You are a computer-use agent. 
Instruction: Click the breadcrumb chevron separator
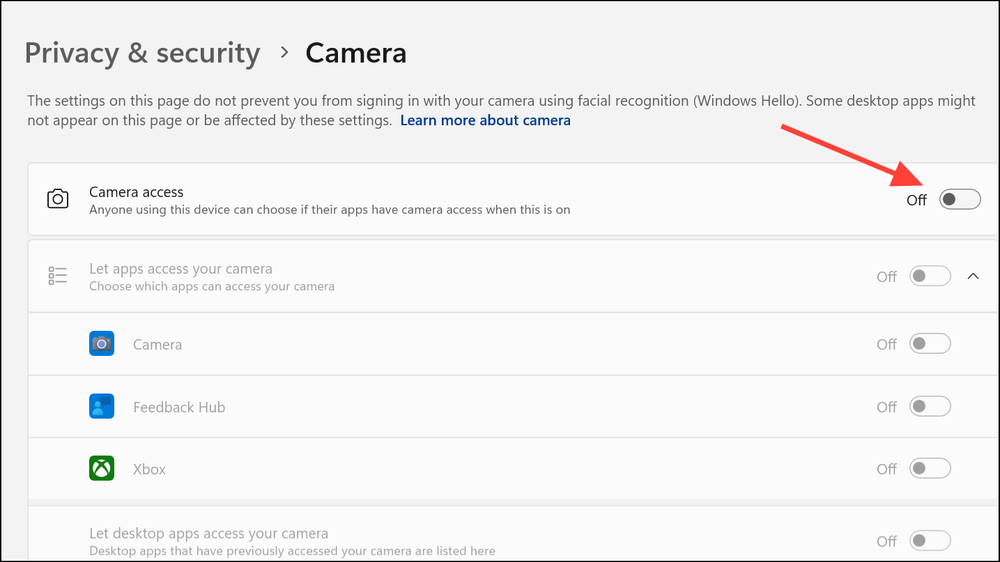284,53
